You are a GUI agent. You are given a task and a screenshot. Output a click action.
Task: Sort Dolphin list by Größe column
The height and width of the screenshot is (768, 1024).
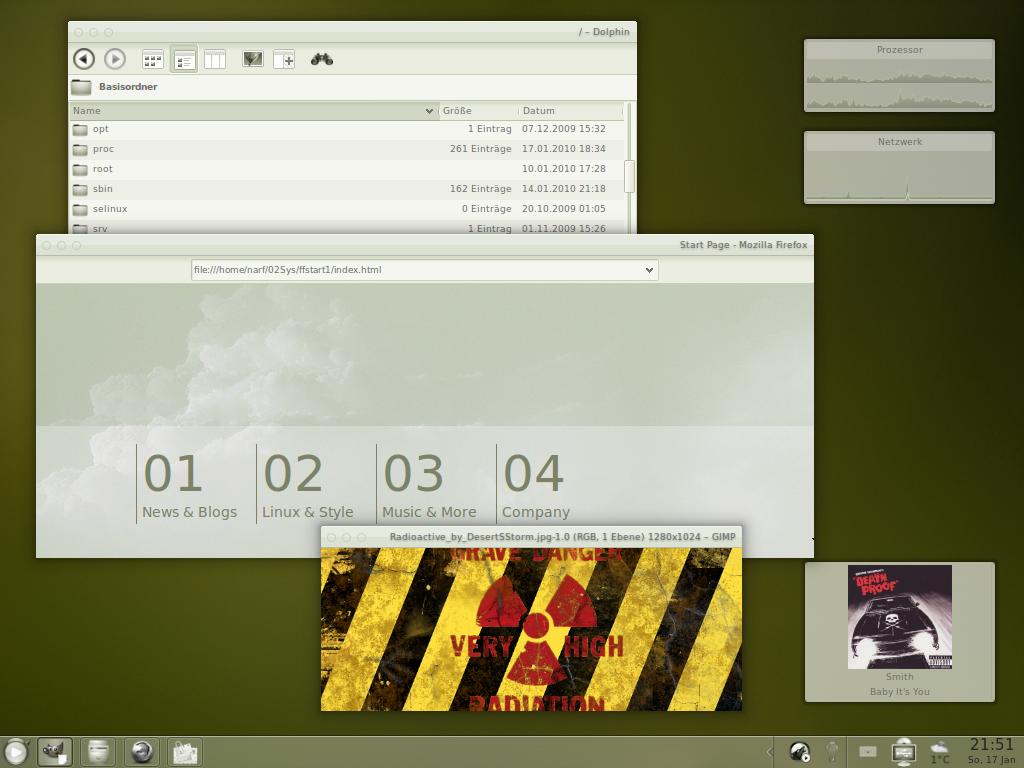(478, 111)
